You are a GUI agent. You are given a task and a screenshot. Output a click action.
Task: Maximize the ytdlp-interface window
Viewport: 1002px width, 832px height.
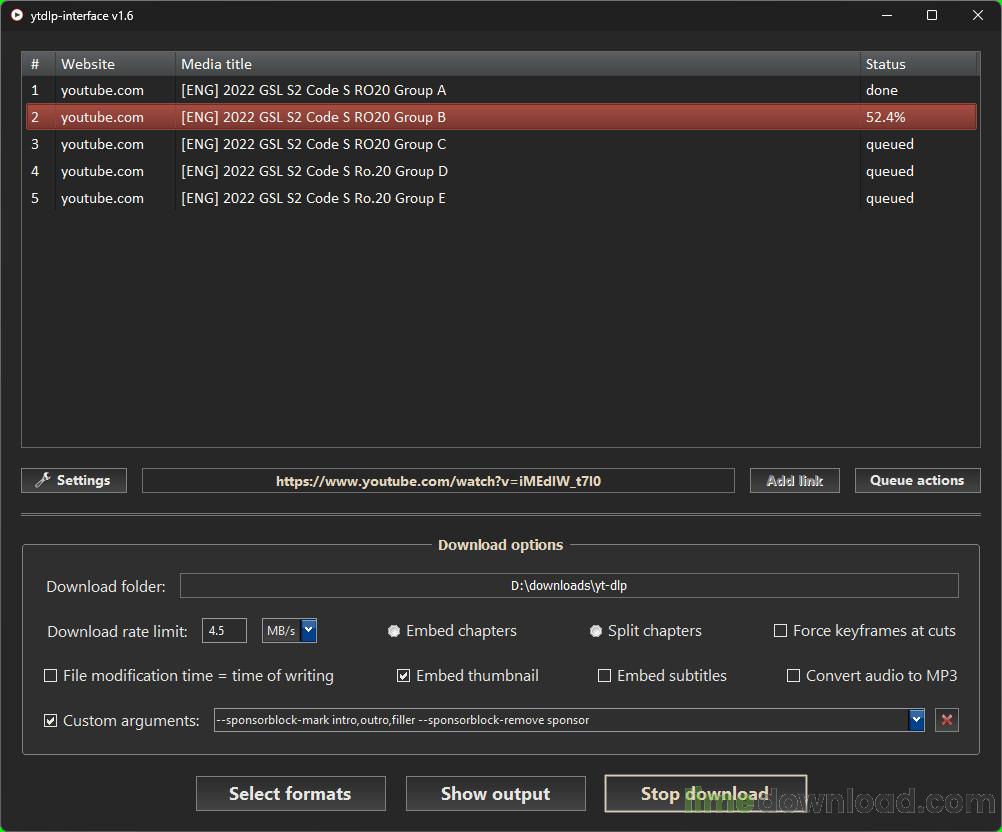point(932,16)
